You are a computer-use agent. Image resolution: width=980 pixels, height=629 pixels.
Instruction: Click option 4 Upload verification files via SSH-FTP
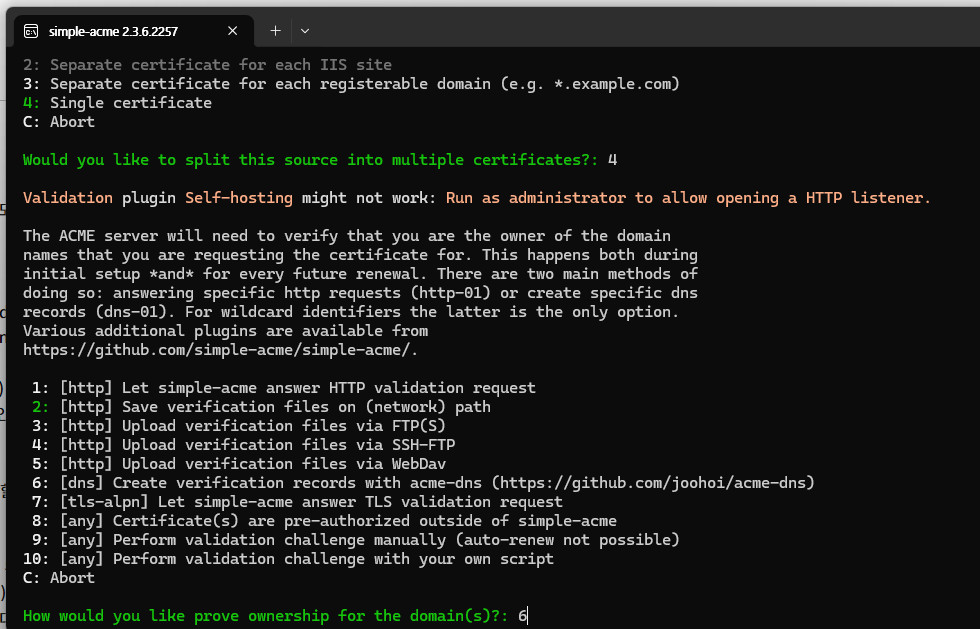point(243,445)
